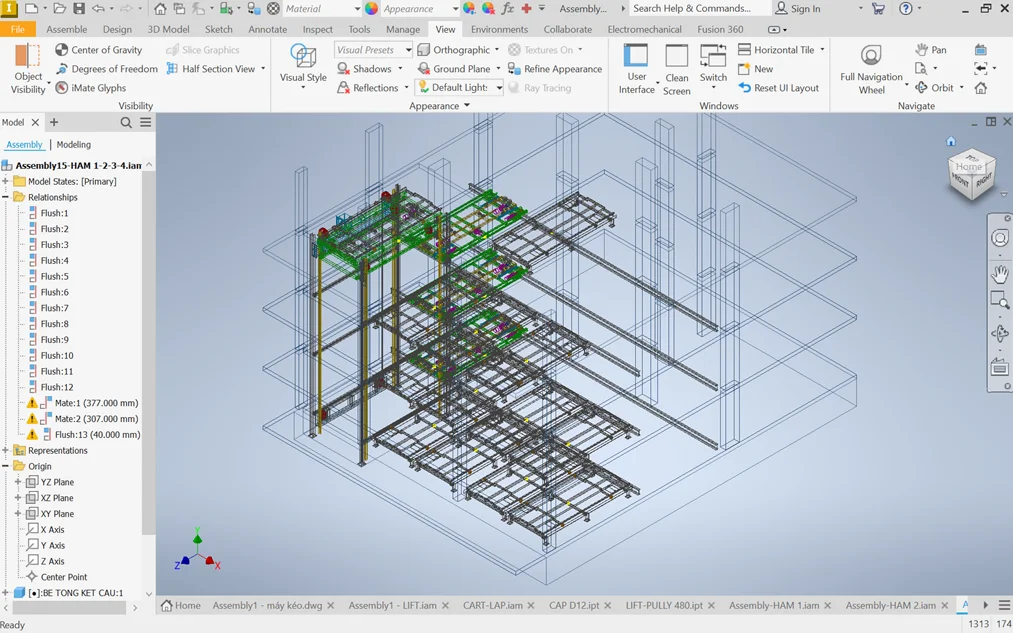1013x633 pixels.
Task: Collapse the Relationships folder
Action: [x=5, y=197]
